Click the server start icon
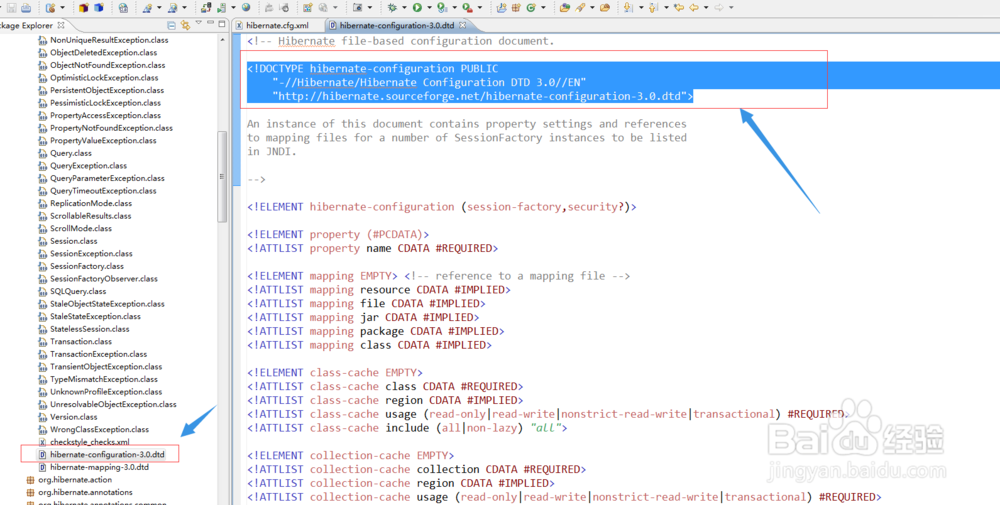 pyautogui.click(x=221, y=8)
